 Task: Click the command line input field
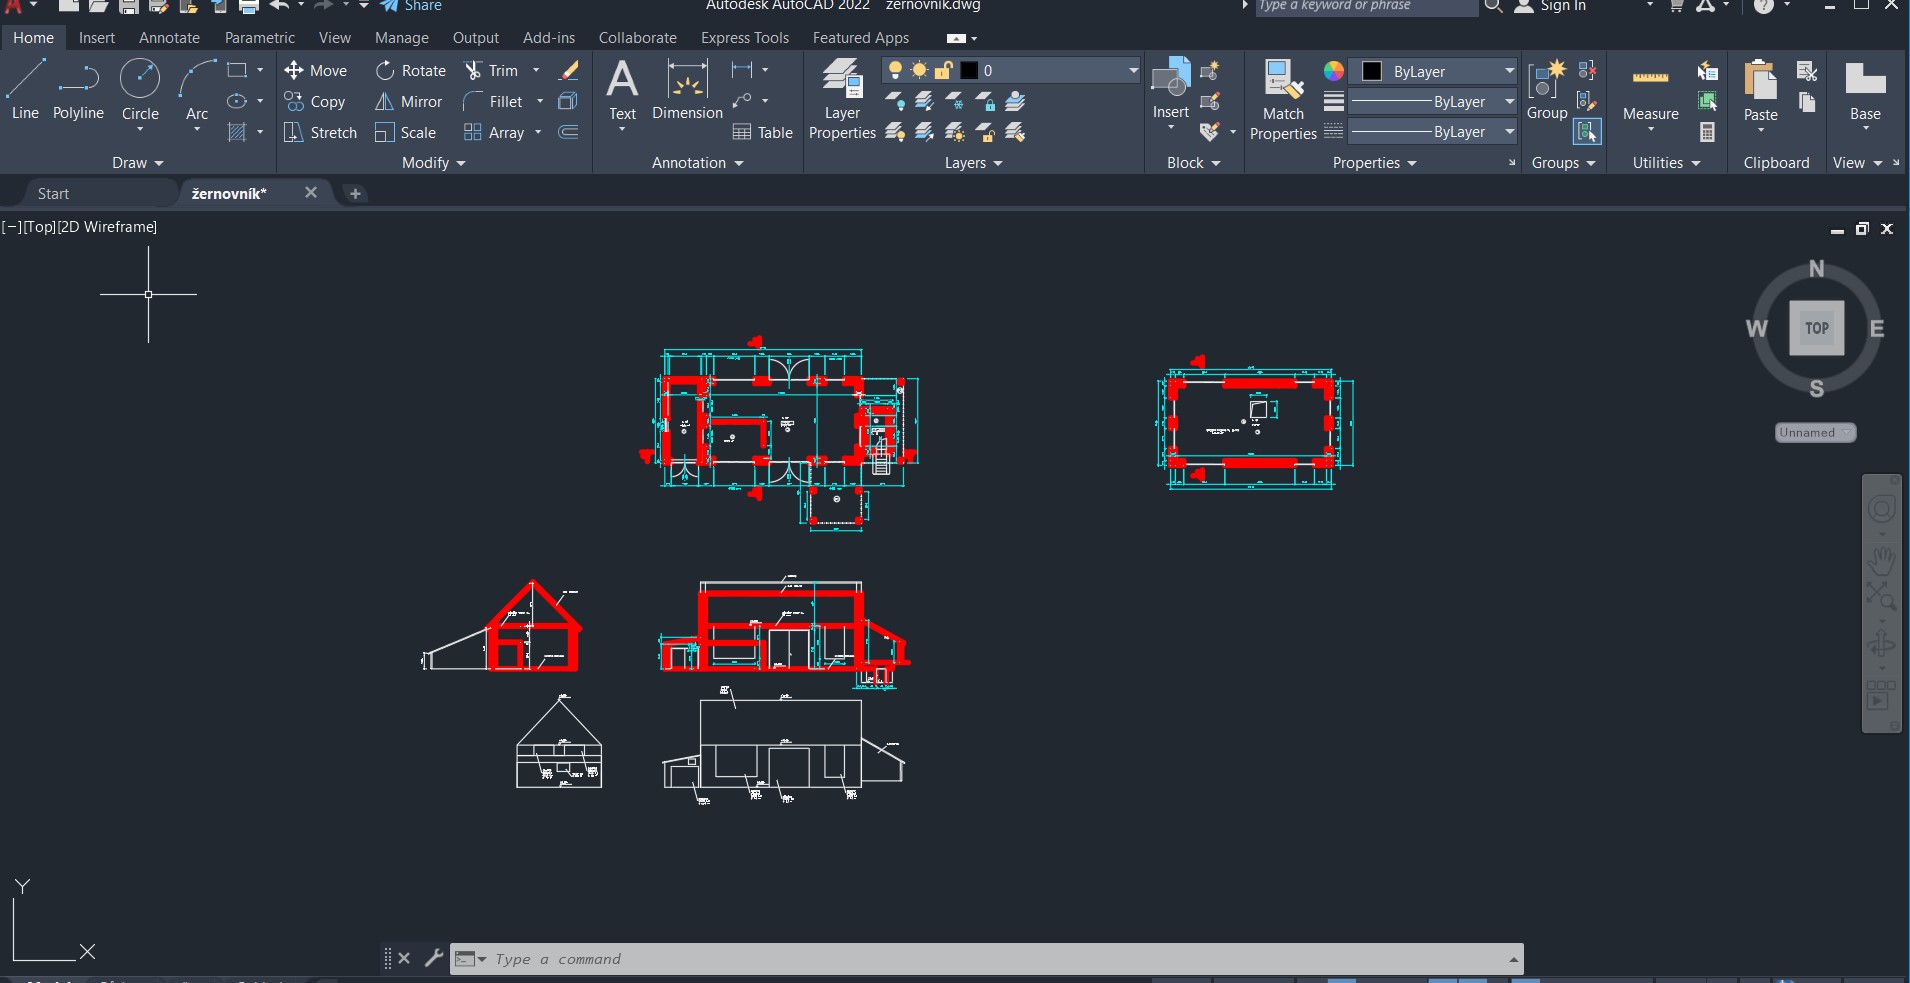click(986, 959)
